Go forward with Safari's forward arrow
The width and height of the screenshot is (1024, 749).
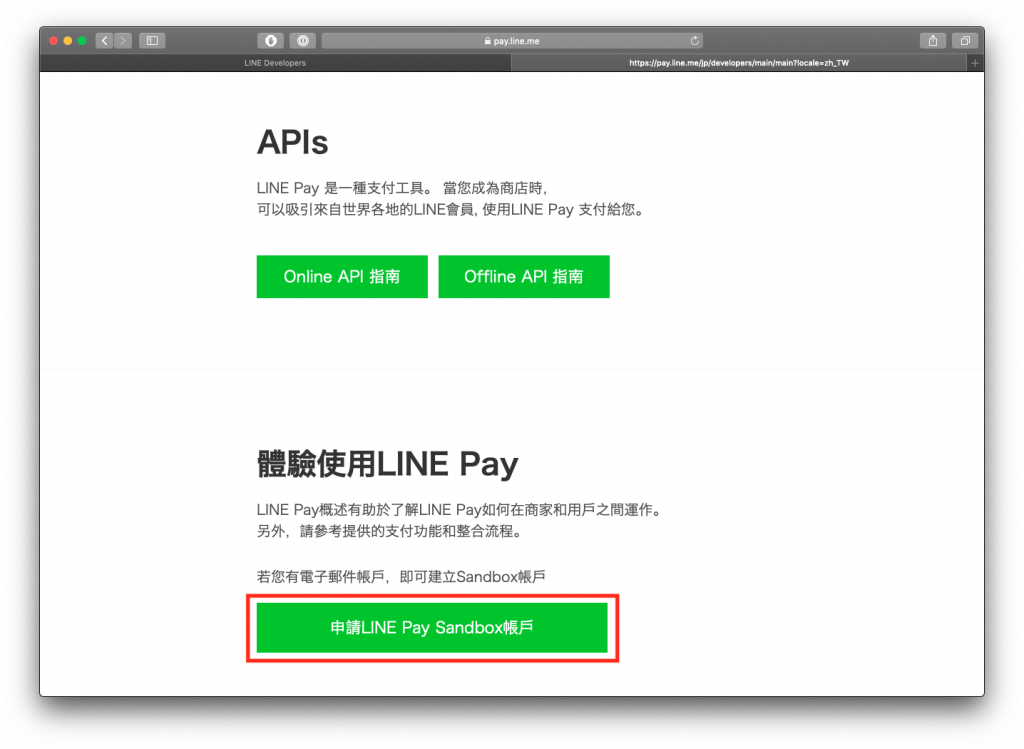(x=123, y=40)
